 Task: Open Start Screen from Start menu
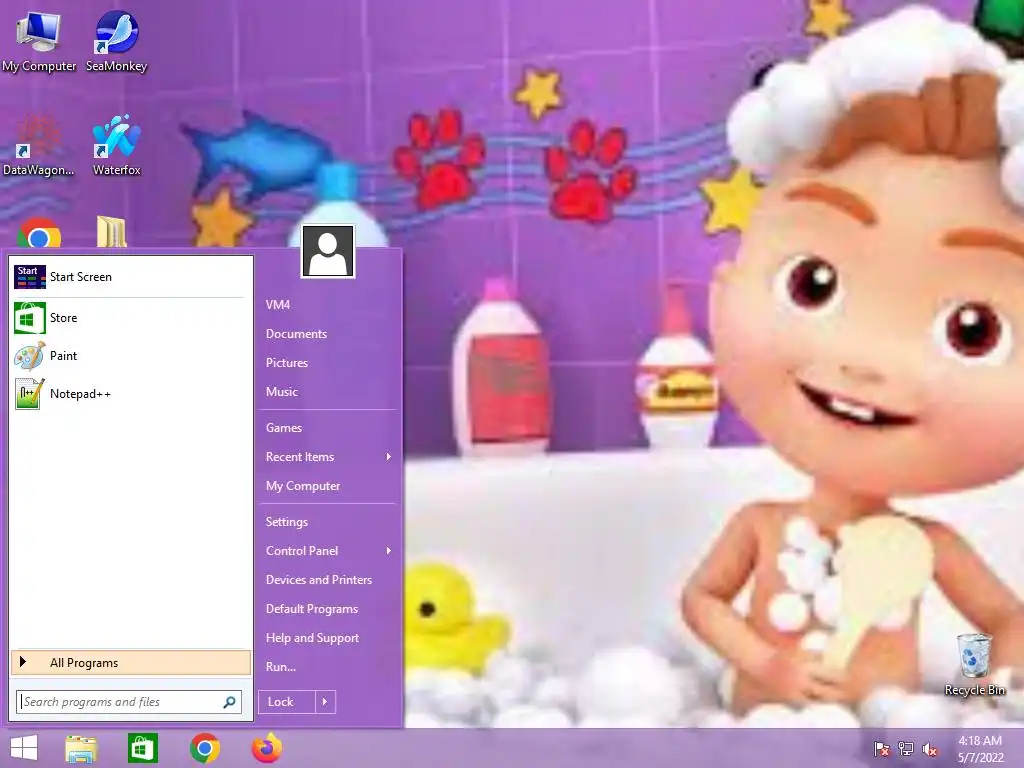[131, 277]
